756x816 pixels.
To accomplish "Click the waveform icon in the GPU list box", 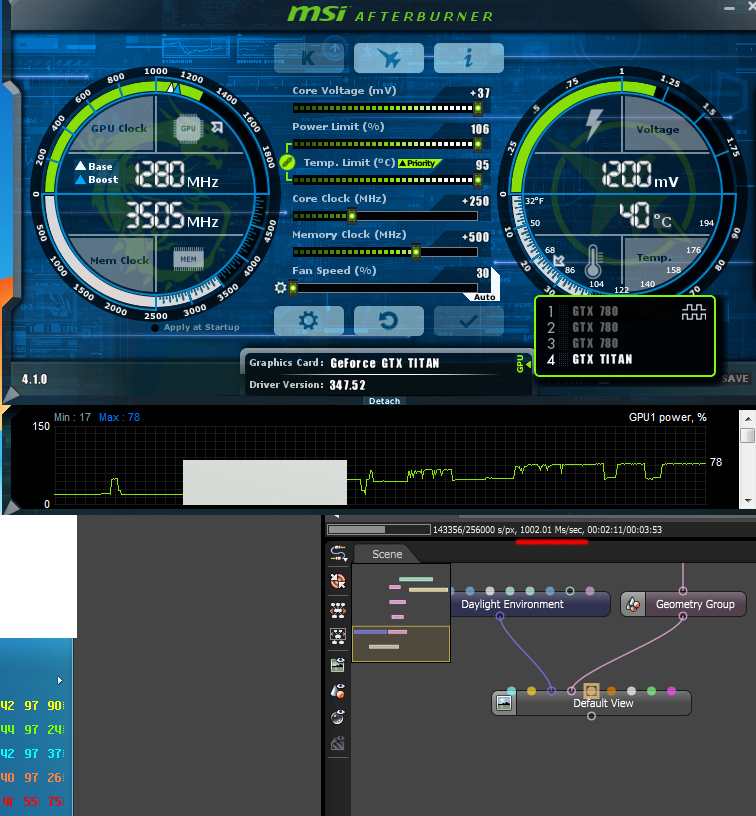I will (694, 312).
